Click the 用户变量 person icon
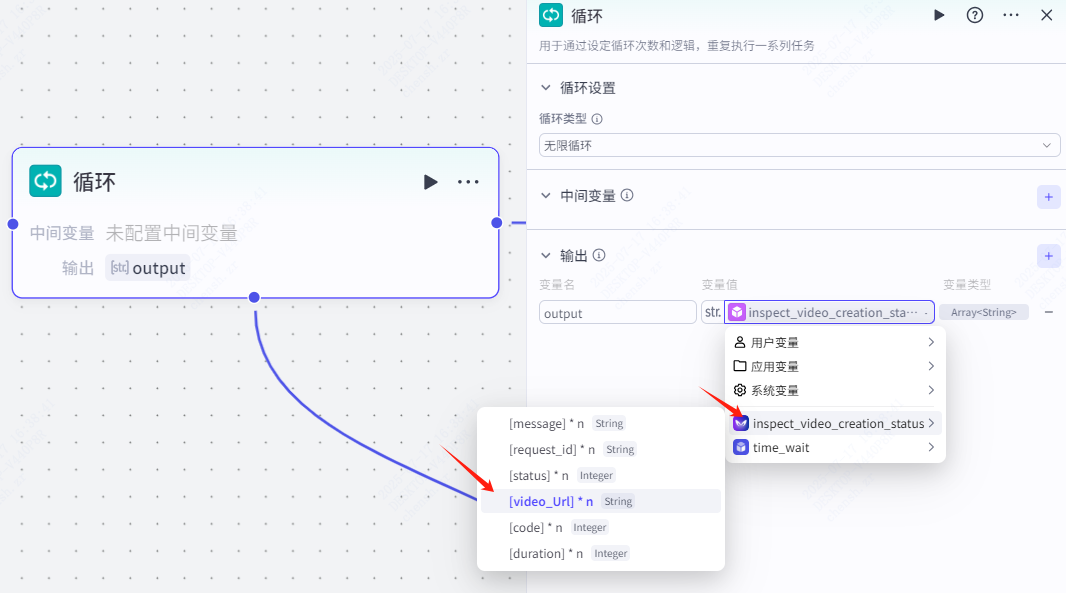 tap(740, 342)
